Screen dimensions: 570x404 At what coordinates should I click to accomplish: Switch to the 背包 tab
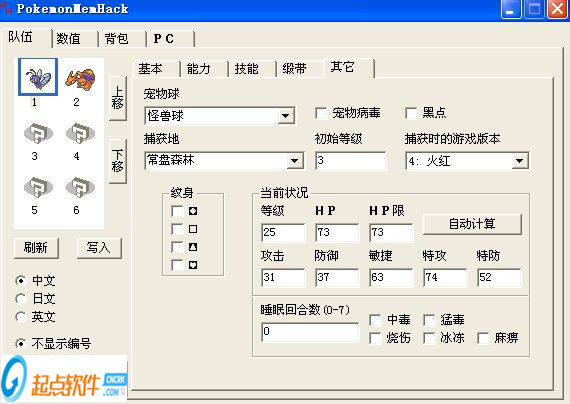click(x=122, y=39)
